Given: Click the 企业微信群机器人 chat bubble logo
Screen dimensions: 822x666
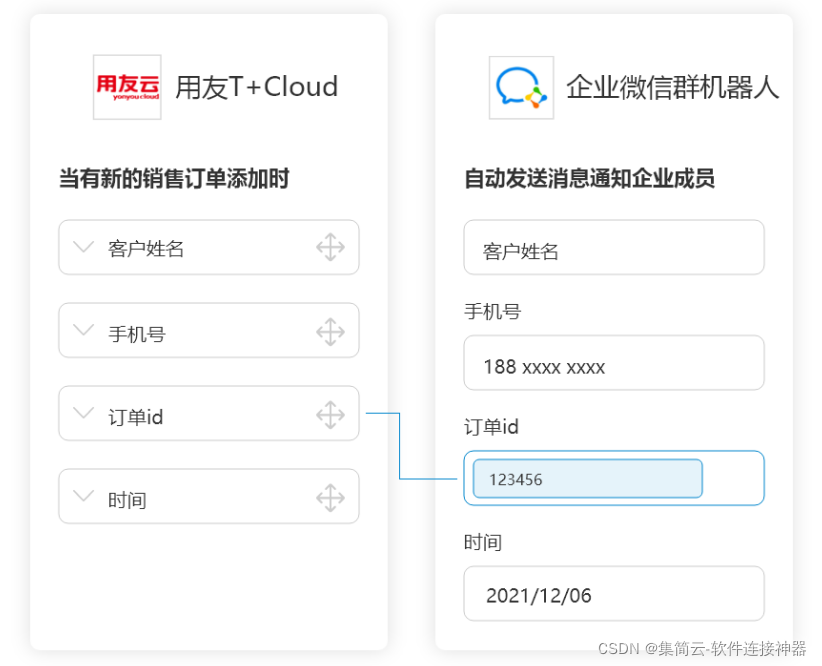Looking at the screenshot, I should click(521, 88).
